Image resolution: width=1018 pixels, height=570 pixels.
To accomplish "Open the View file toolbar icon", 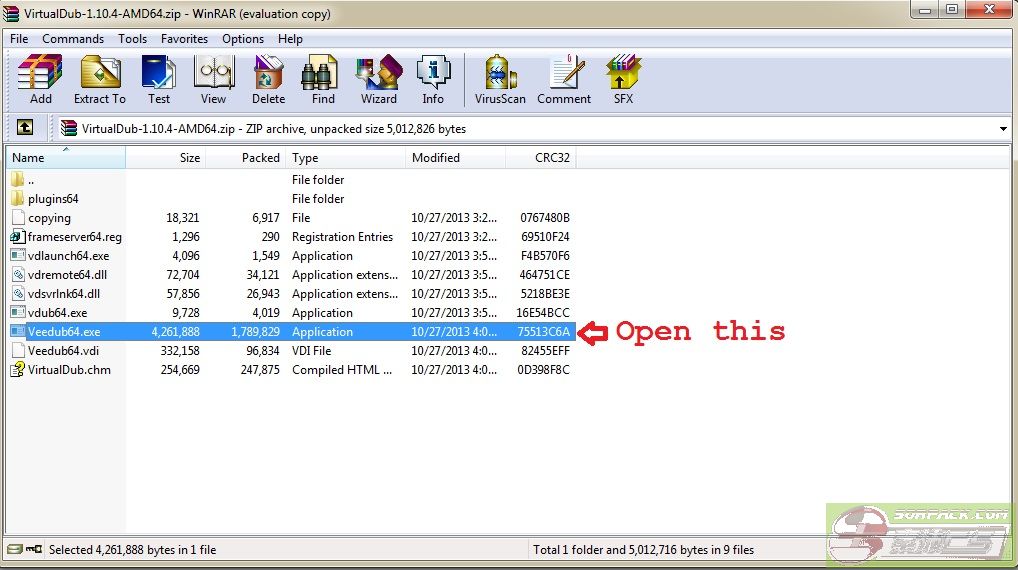I will click(x=213, y=80).
